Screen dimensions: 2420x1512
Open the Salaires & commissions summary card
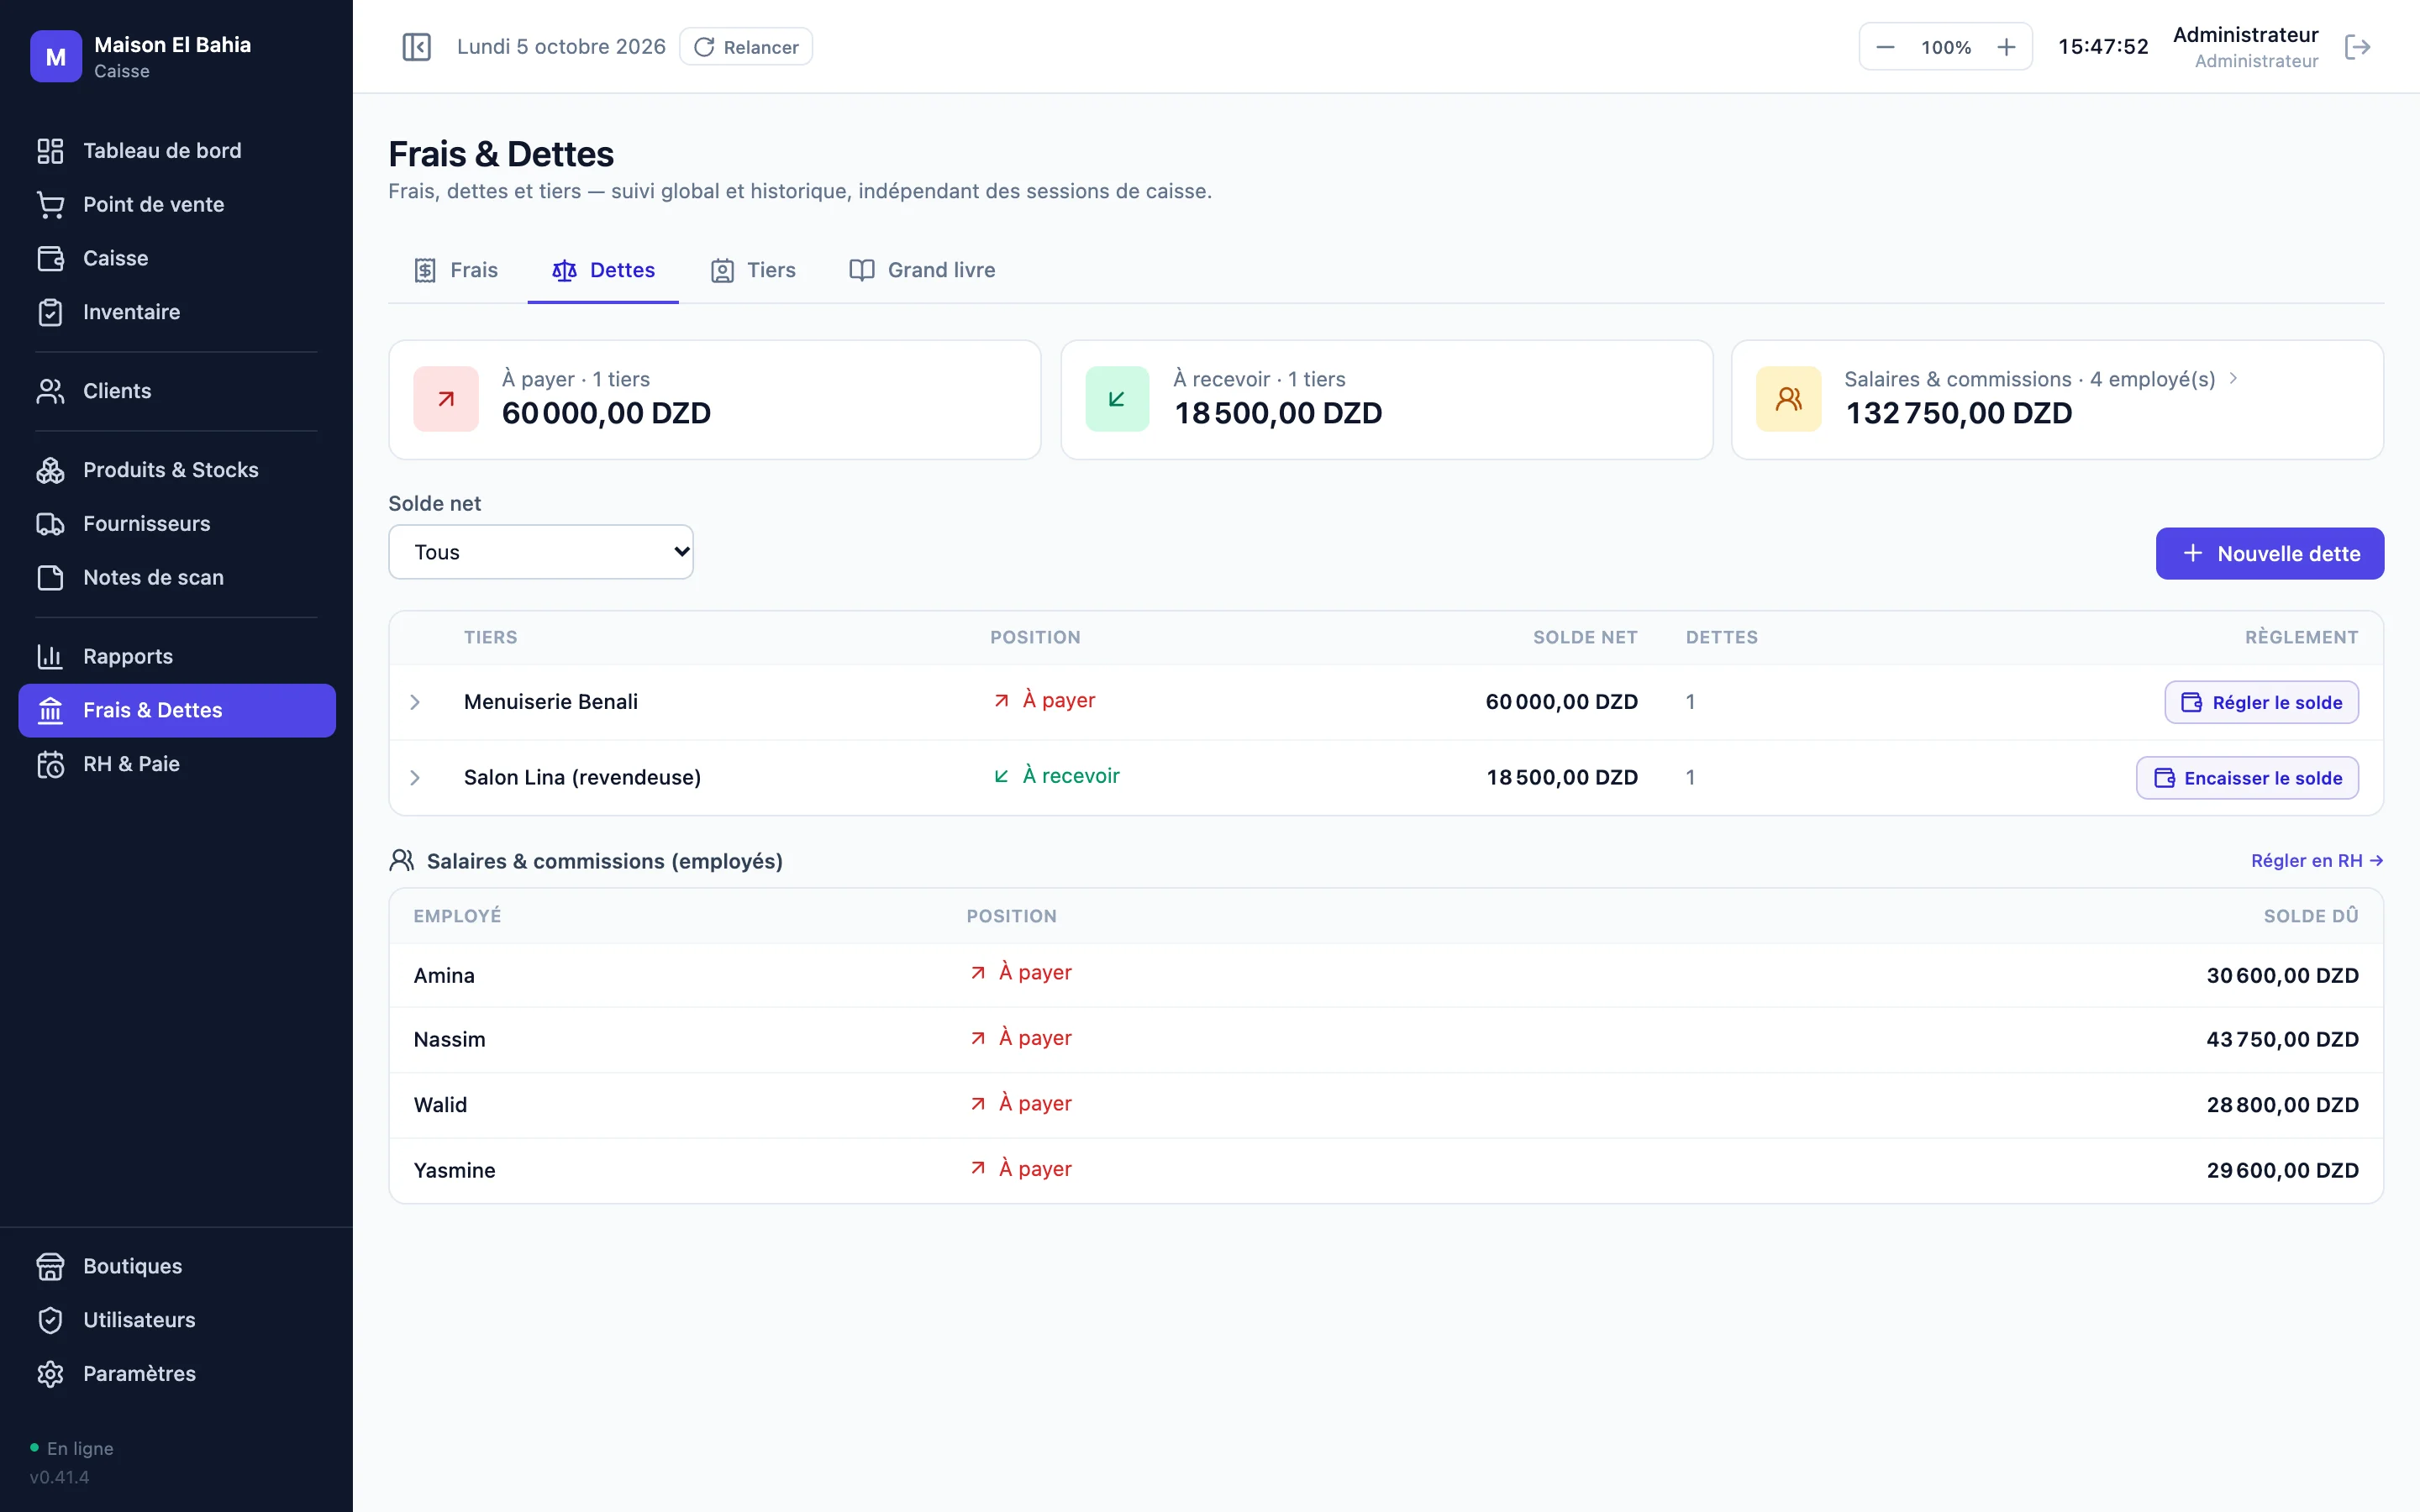coord(2057,400)
